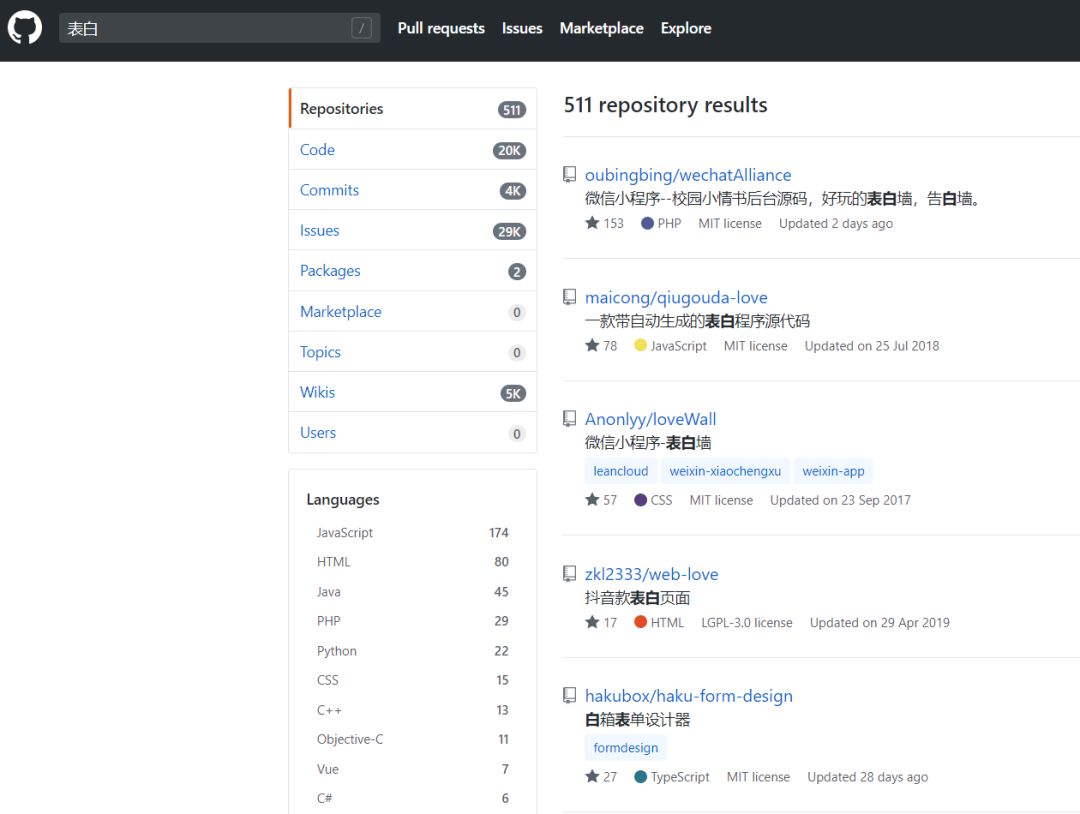Show Commits search results
1080x814 pixels.
tap(329, 190)
